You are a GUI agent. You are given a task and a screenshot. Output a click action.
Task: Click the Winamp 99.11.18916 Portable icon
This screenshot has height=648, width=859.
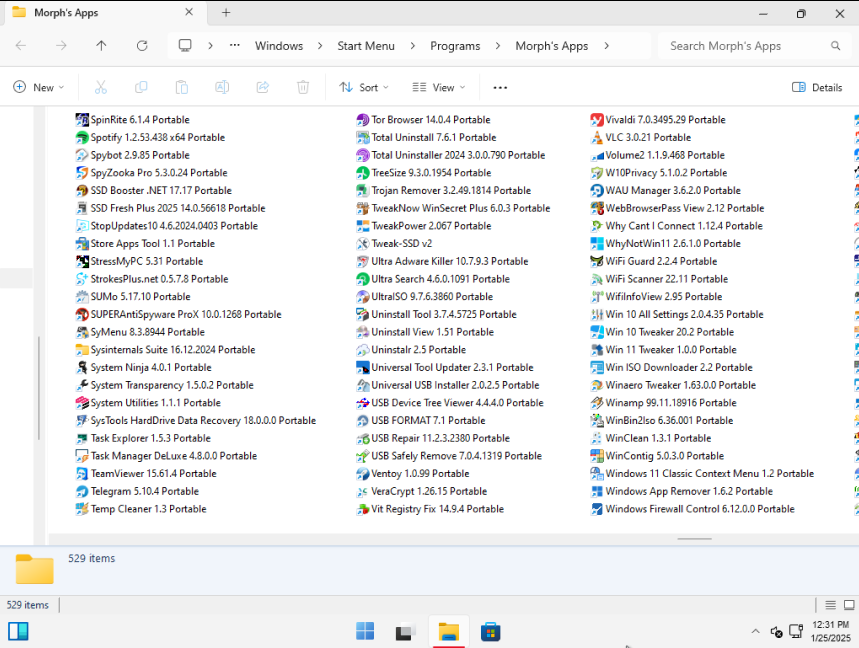click(597, 403)
